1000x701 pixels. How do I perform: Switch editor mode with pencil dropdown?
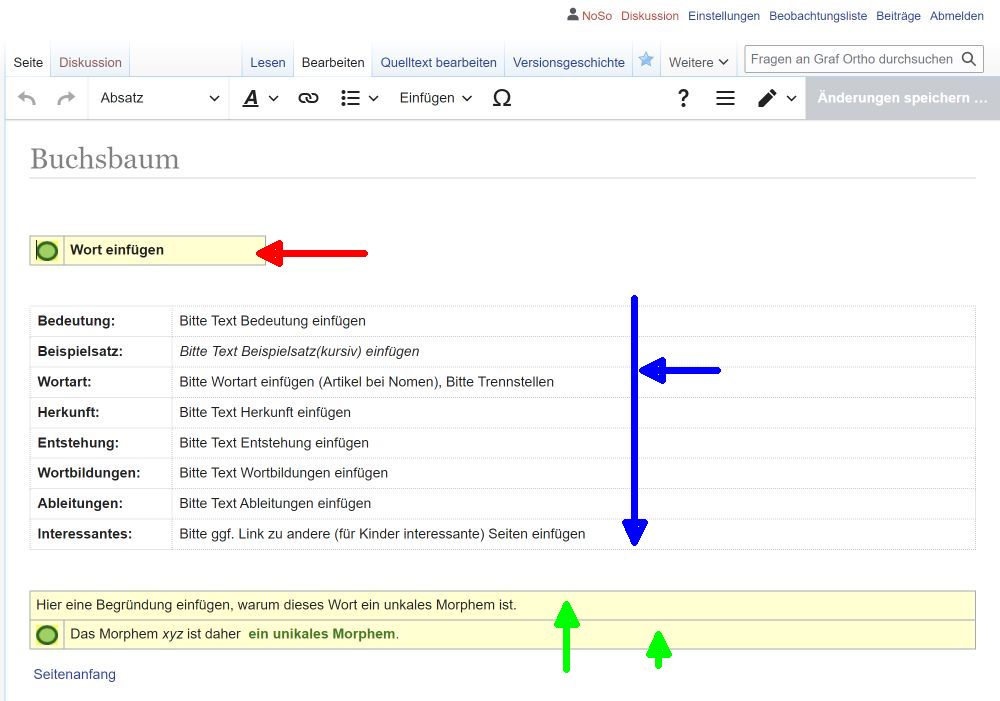[776, 98]
